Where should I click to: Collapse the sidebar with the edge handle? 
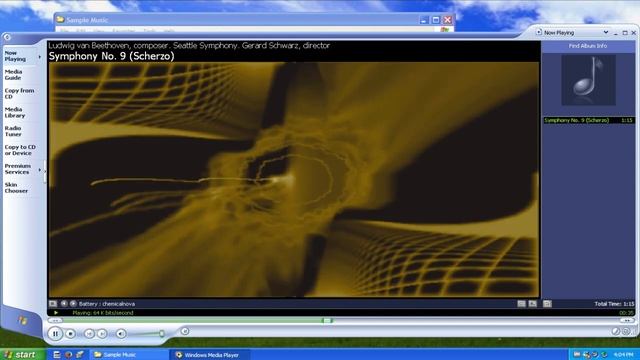pyautogui.click(x=45, y=172)
